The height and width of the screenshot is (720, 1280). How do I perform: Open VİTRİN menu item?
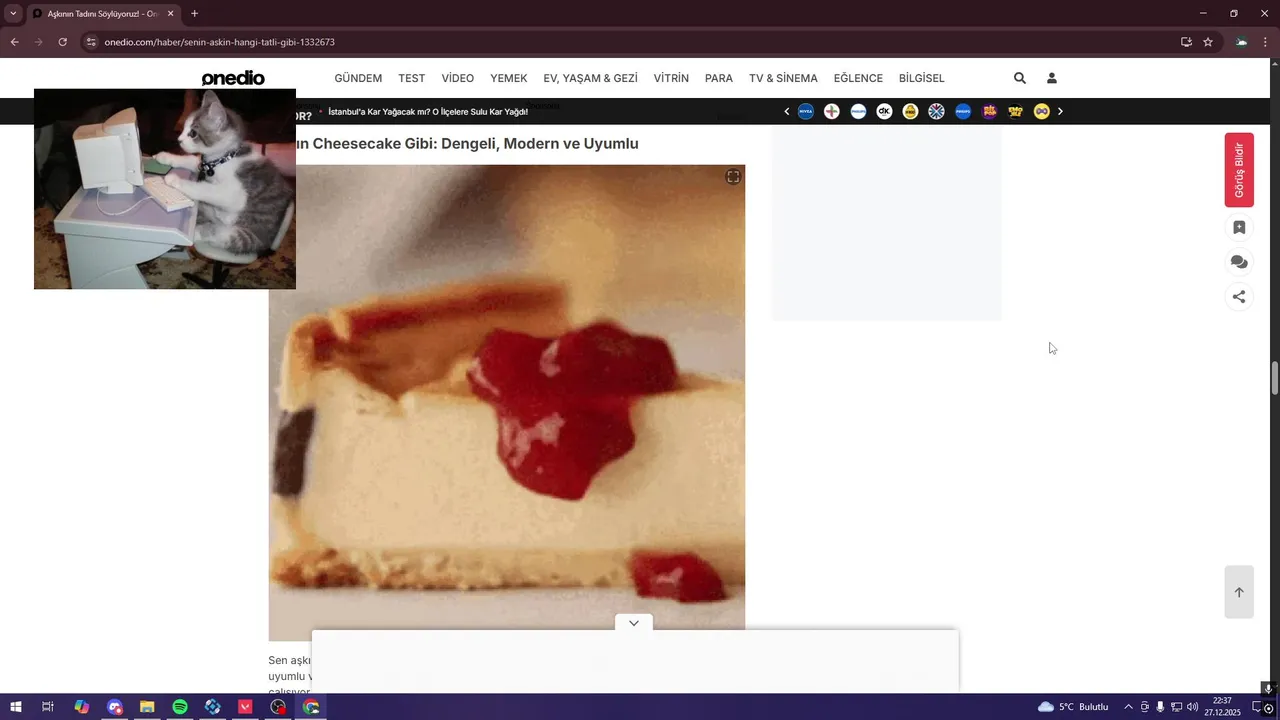point(671,78)
